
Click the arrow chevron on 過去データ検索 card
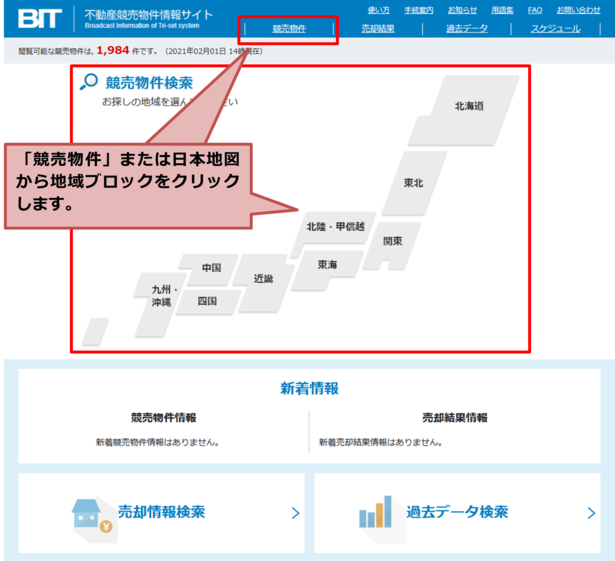(591, 514)
